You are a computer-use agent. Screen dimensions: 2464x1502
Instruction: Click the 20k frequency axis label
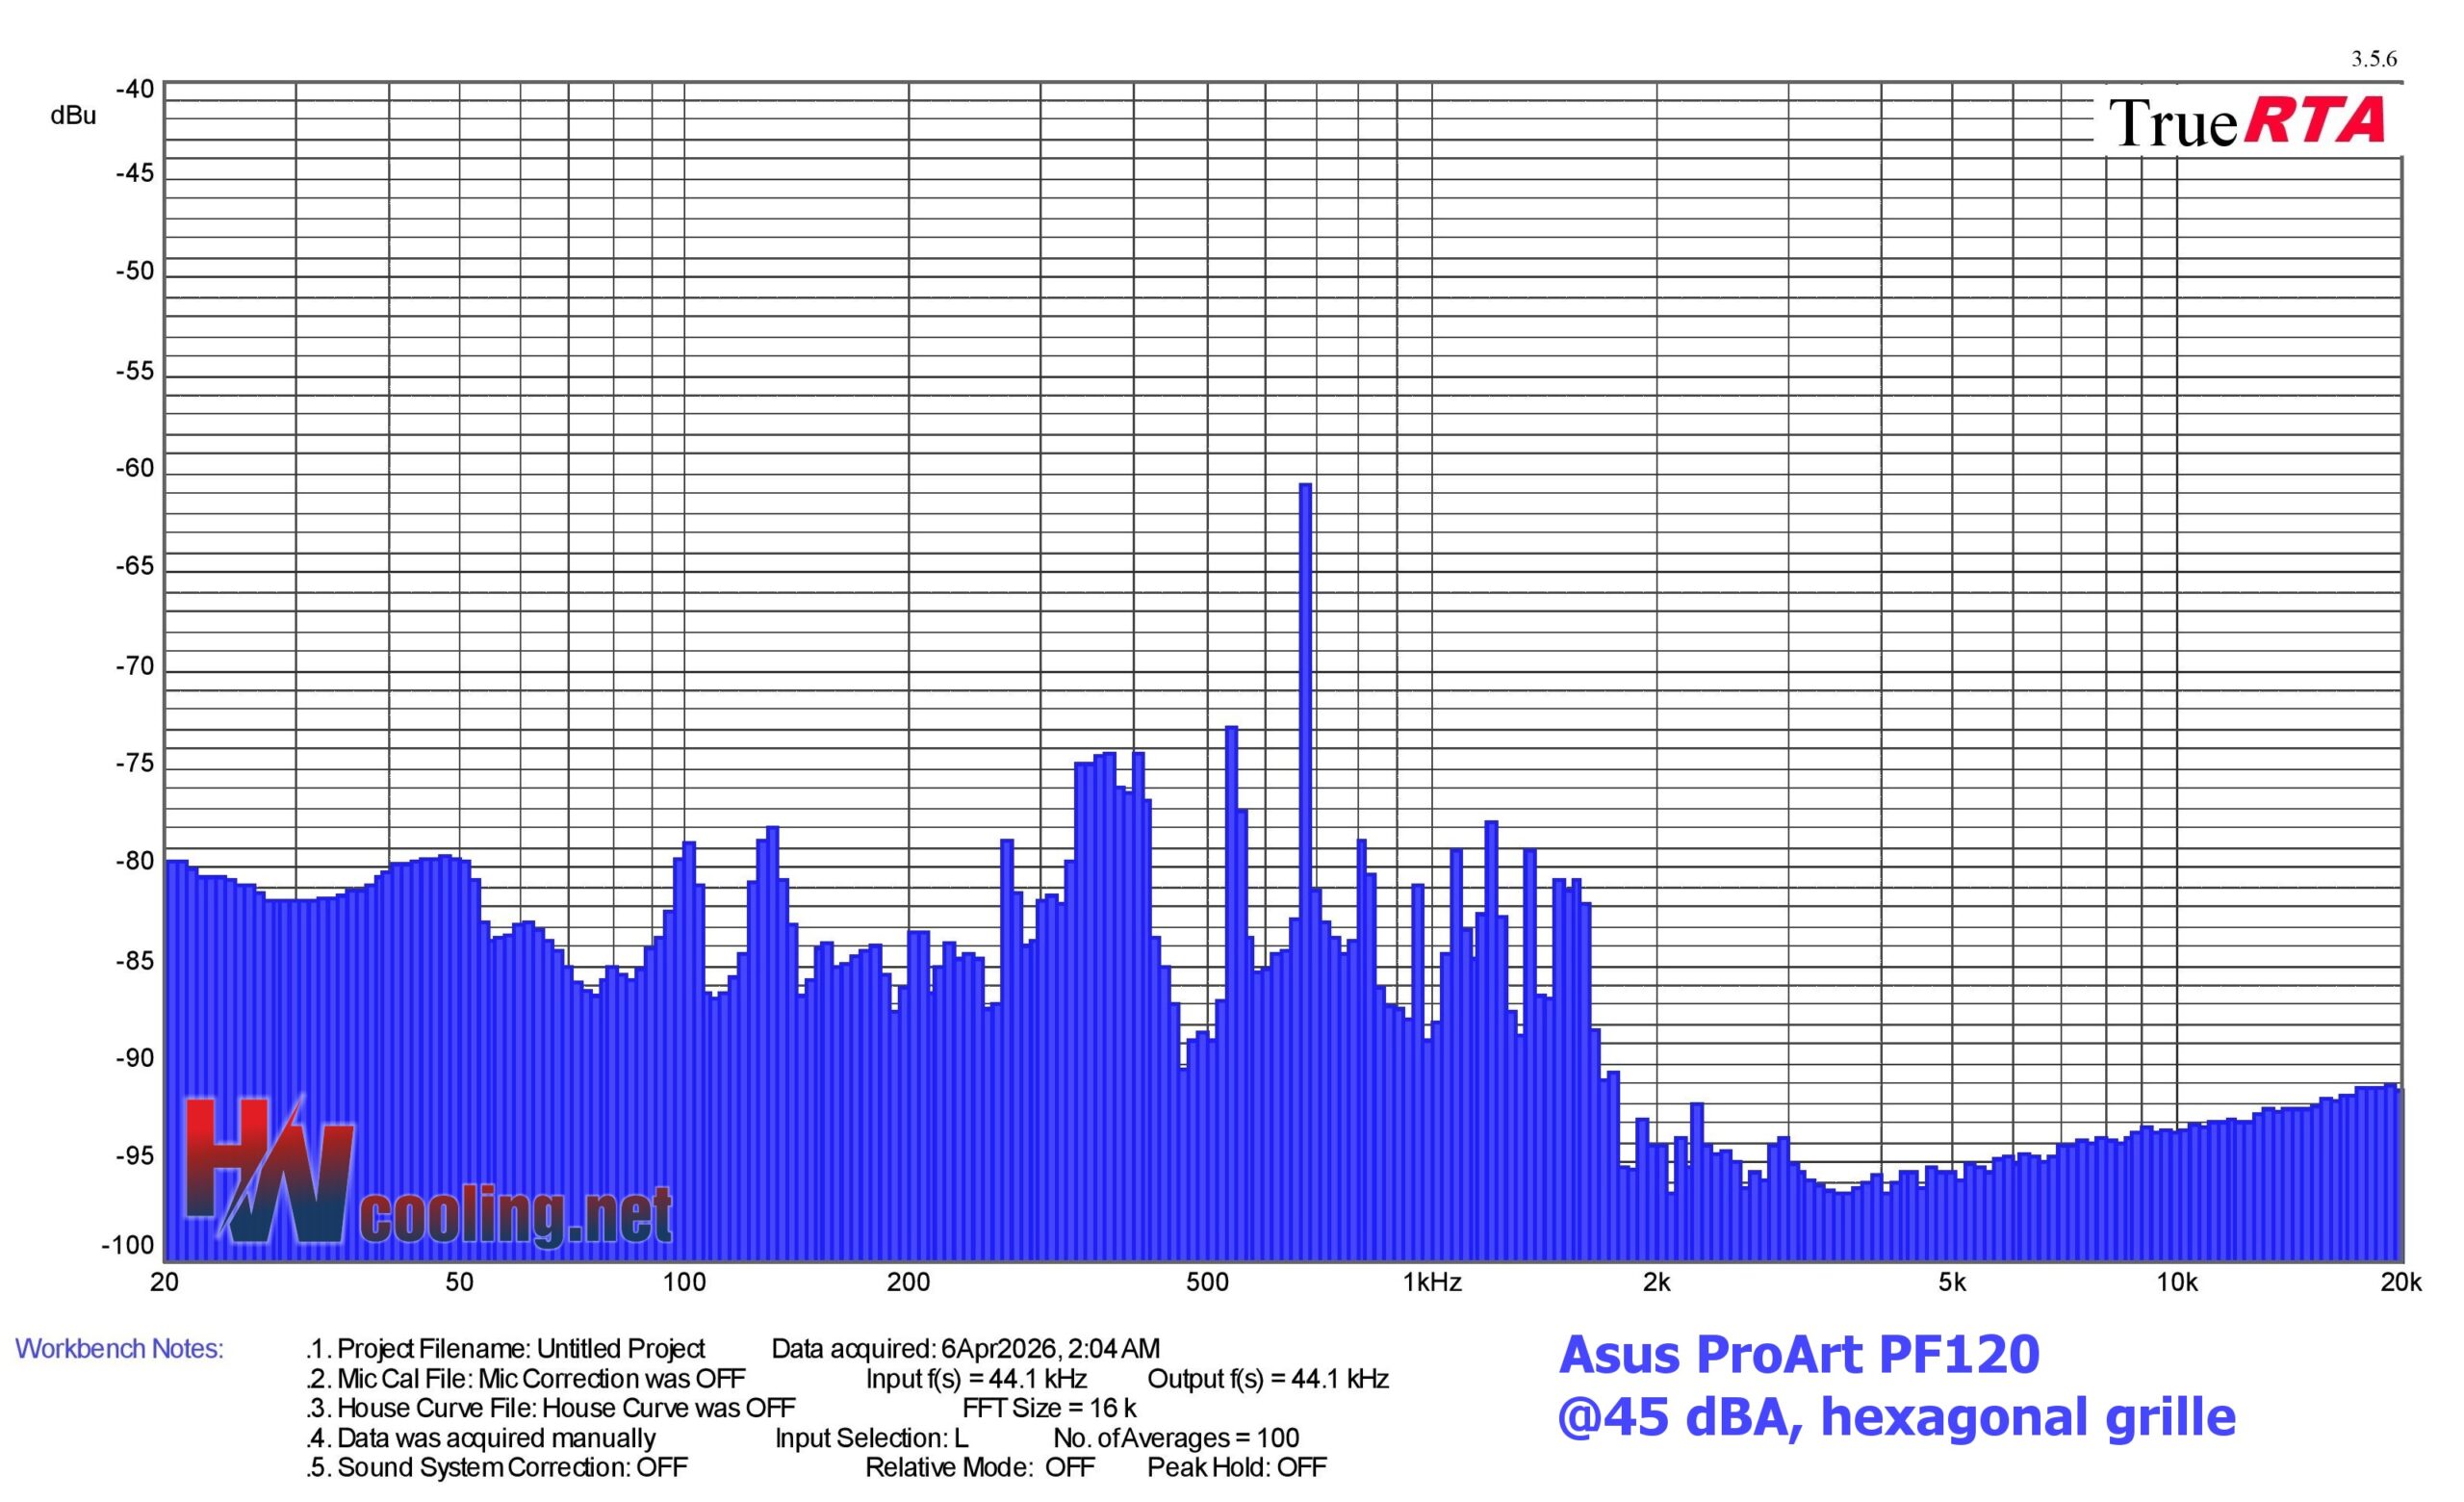click(2400, 1283)
